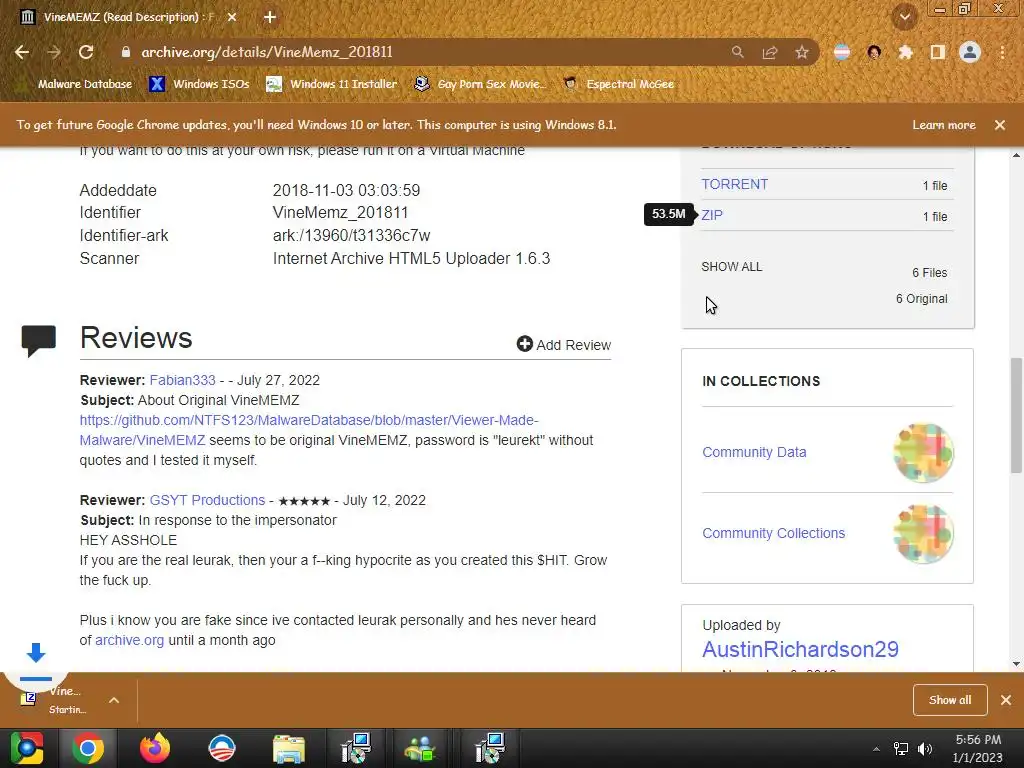This screenshot has width=1024, height=768.
Task: Open File Explorer from the taskbar
Action: tap(289, 748)
